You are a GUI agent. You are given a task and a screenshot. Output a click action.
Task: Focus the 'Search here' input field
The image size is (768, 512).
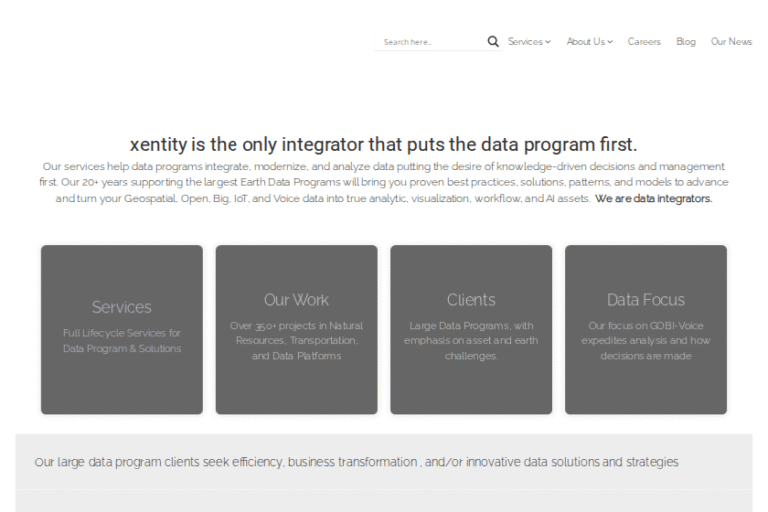point(430,42)
